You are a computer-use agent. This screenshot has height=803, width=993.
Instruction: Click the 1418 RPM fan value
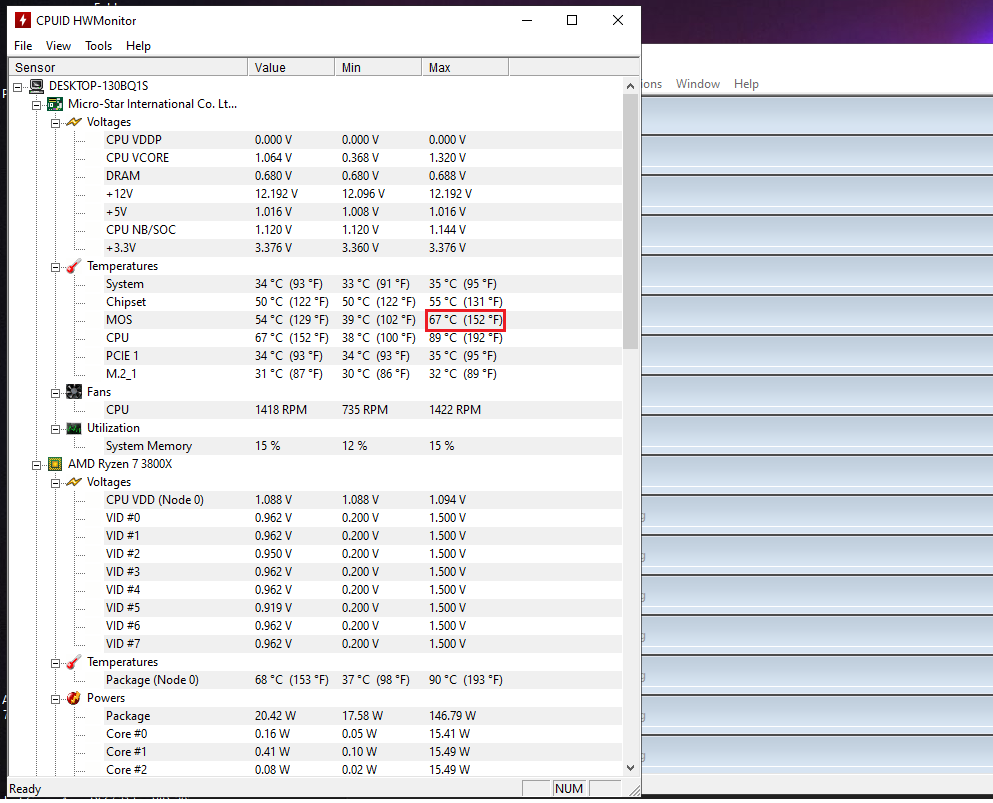click(281, 410)
